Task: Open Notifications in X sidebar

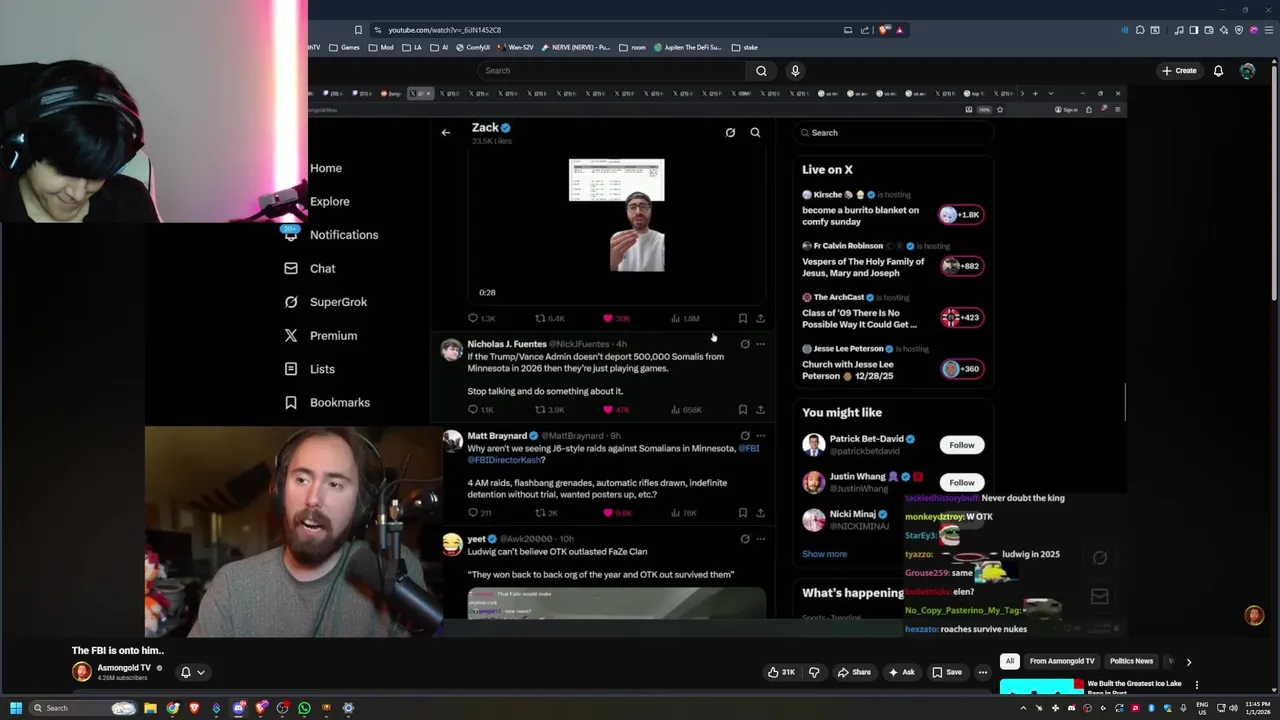Action: (x=331, y=235)
